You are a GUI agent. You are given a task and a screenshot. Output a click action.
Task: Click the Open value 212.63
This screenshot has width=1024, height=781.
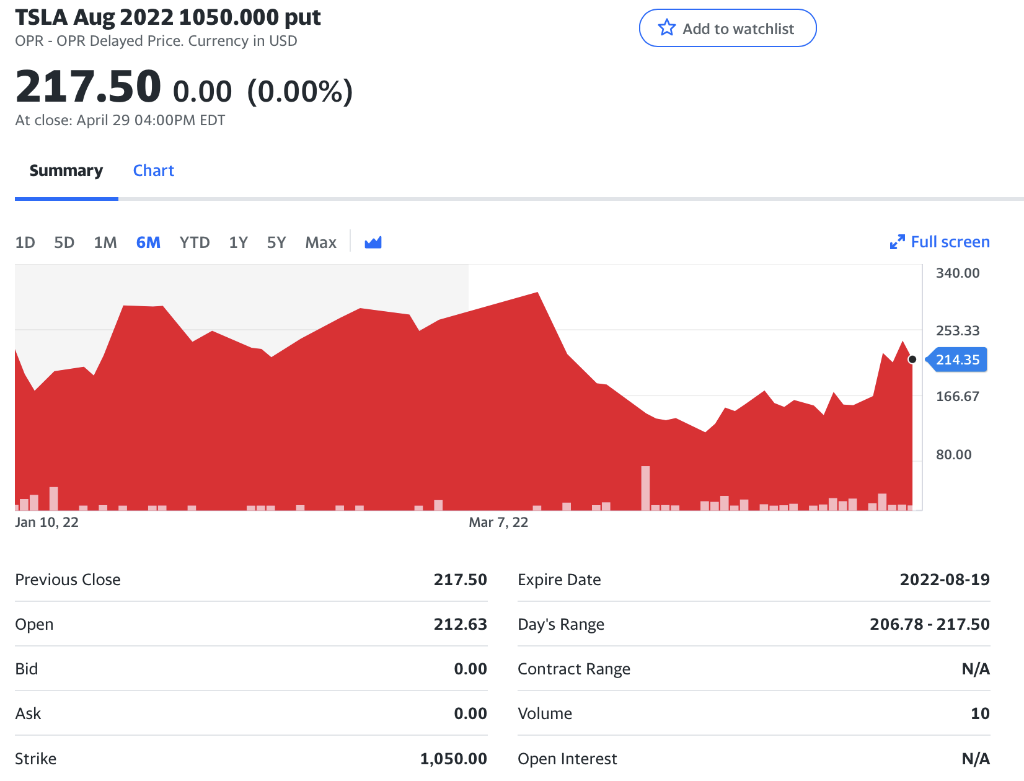(460, 624)
